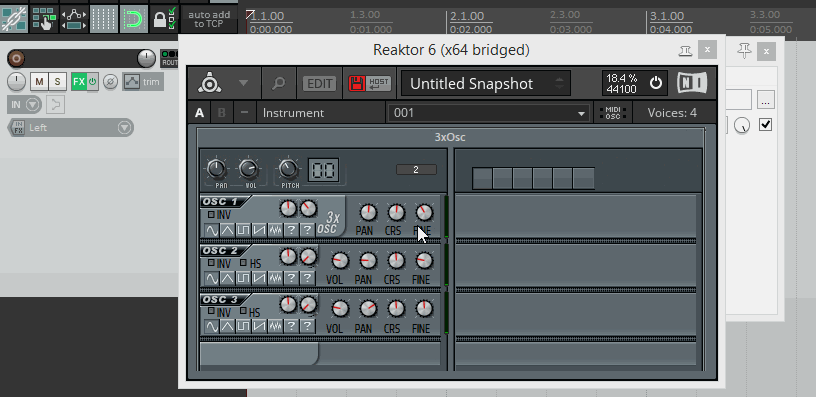Select sine waveform for OSC 1
This screenshot has height=397, width=816.
(x=211, y=229)
